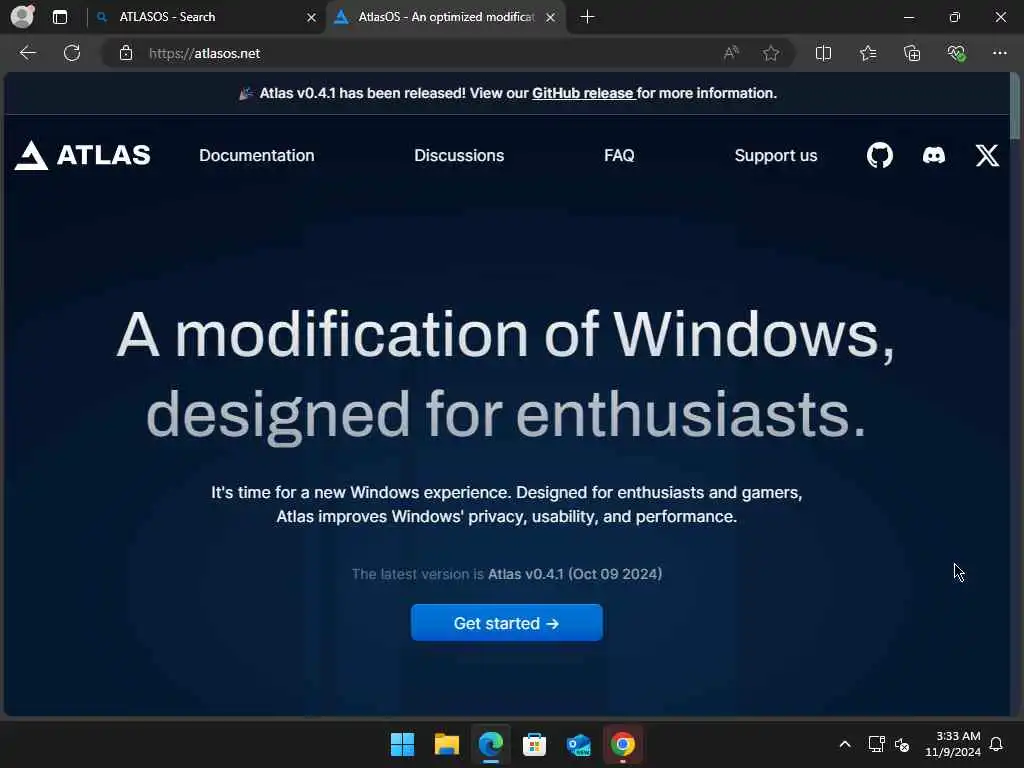
Task: Open the notifications bell
Action: tap(996, 744)
